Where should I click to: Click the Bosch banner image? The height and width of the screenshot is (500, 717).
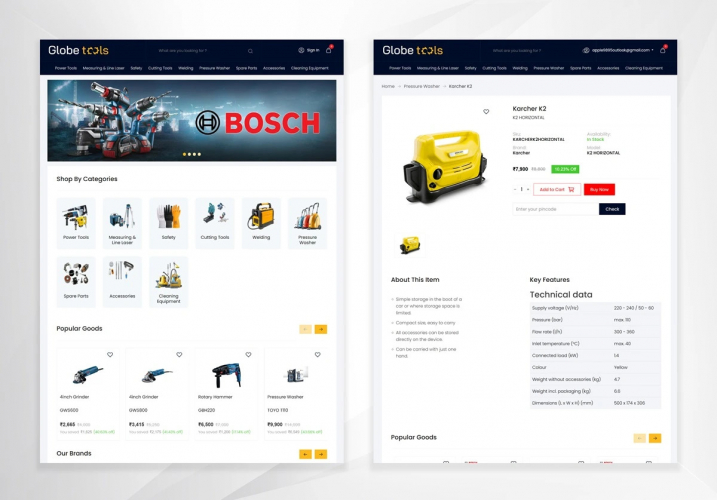[x=192, y=121]
